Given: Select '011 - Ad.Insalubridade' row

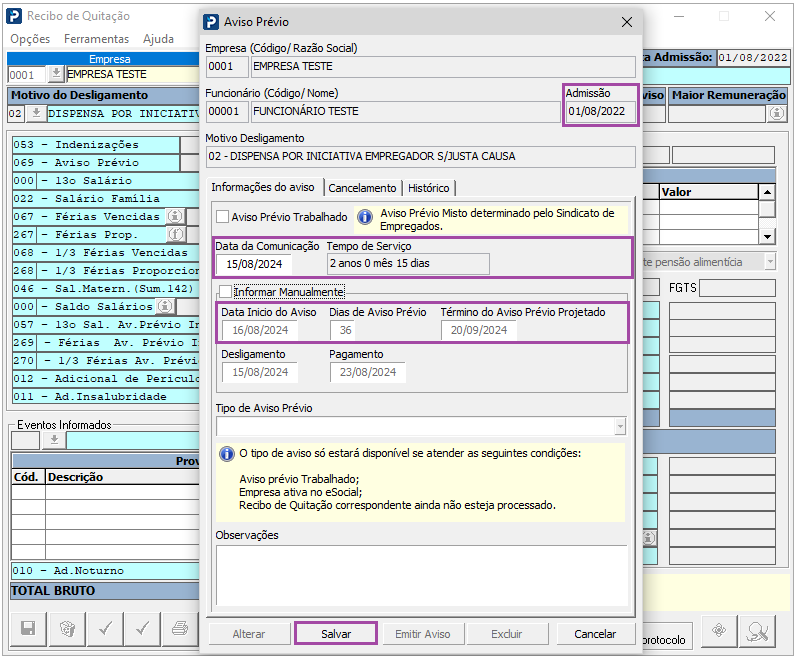Looking at the screenshot, I should (106, 396).
